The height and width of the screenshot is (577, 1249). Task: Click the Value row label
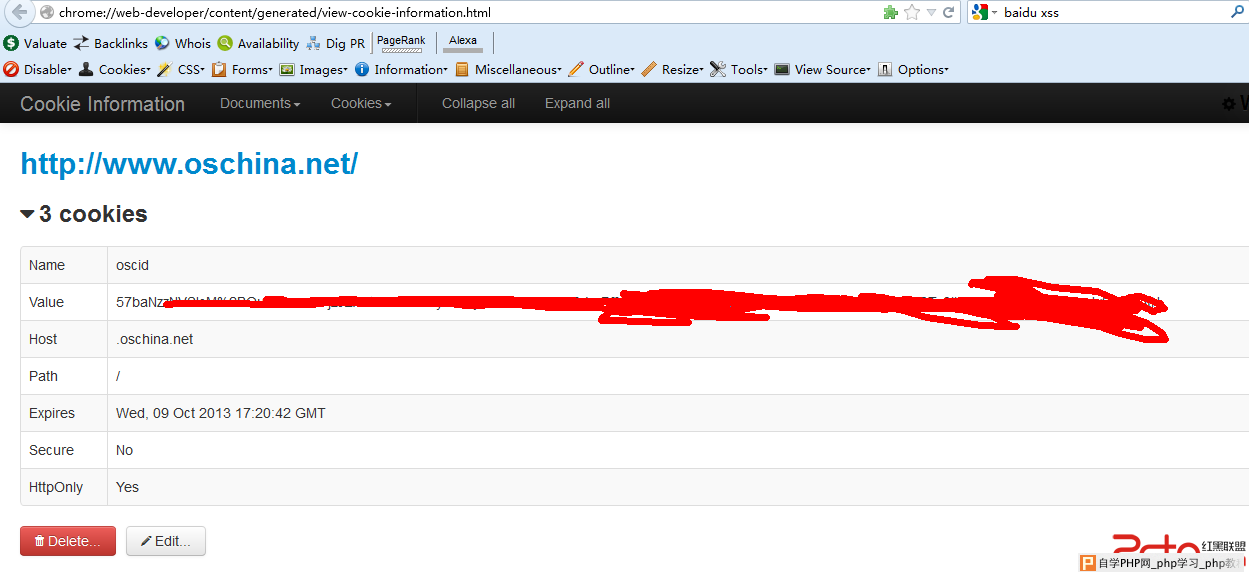pos(46,302)
